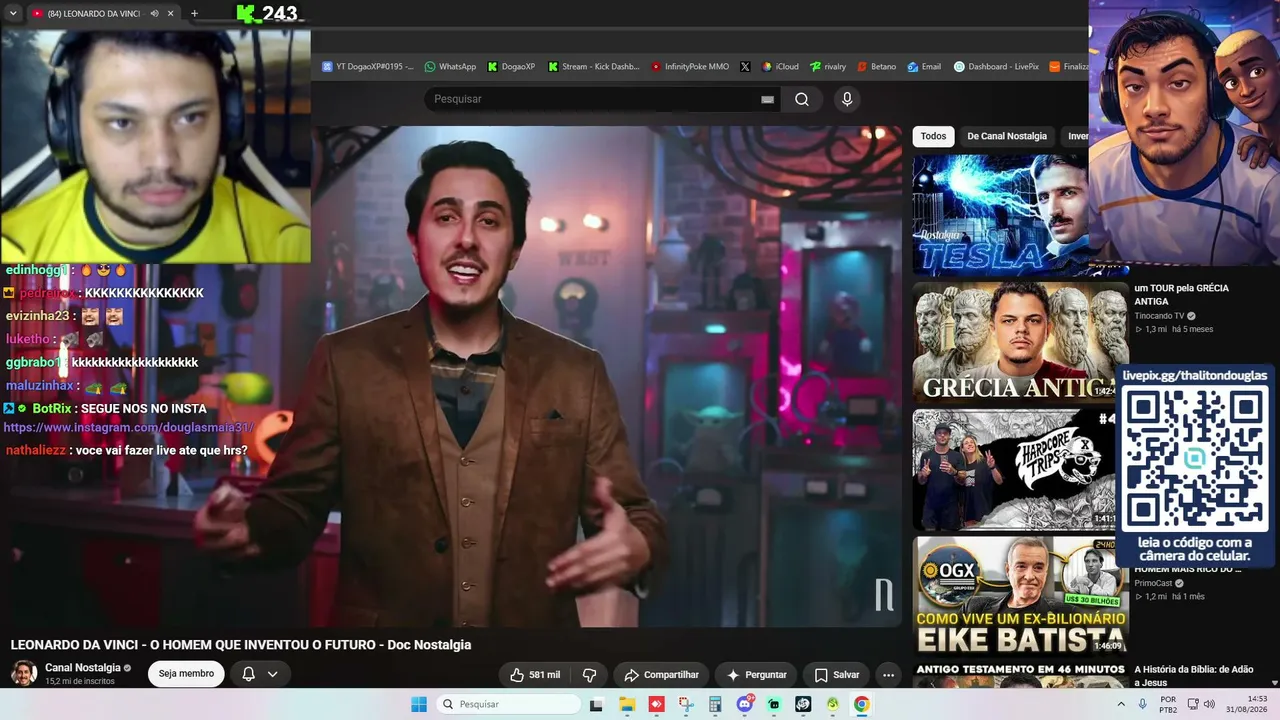Open the Eike Batista video thumbnail
1280x720 pixels.
click(1021, 597)
